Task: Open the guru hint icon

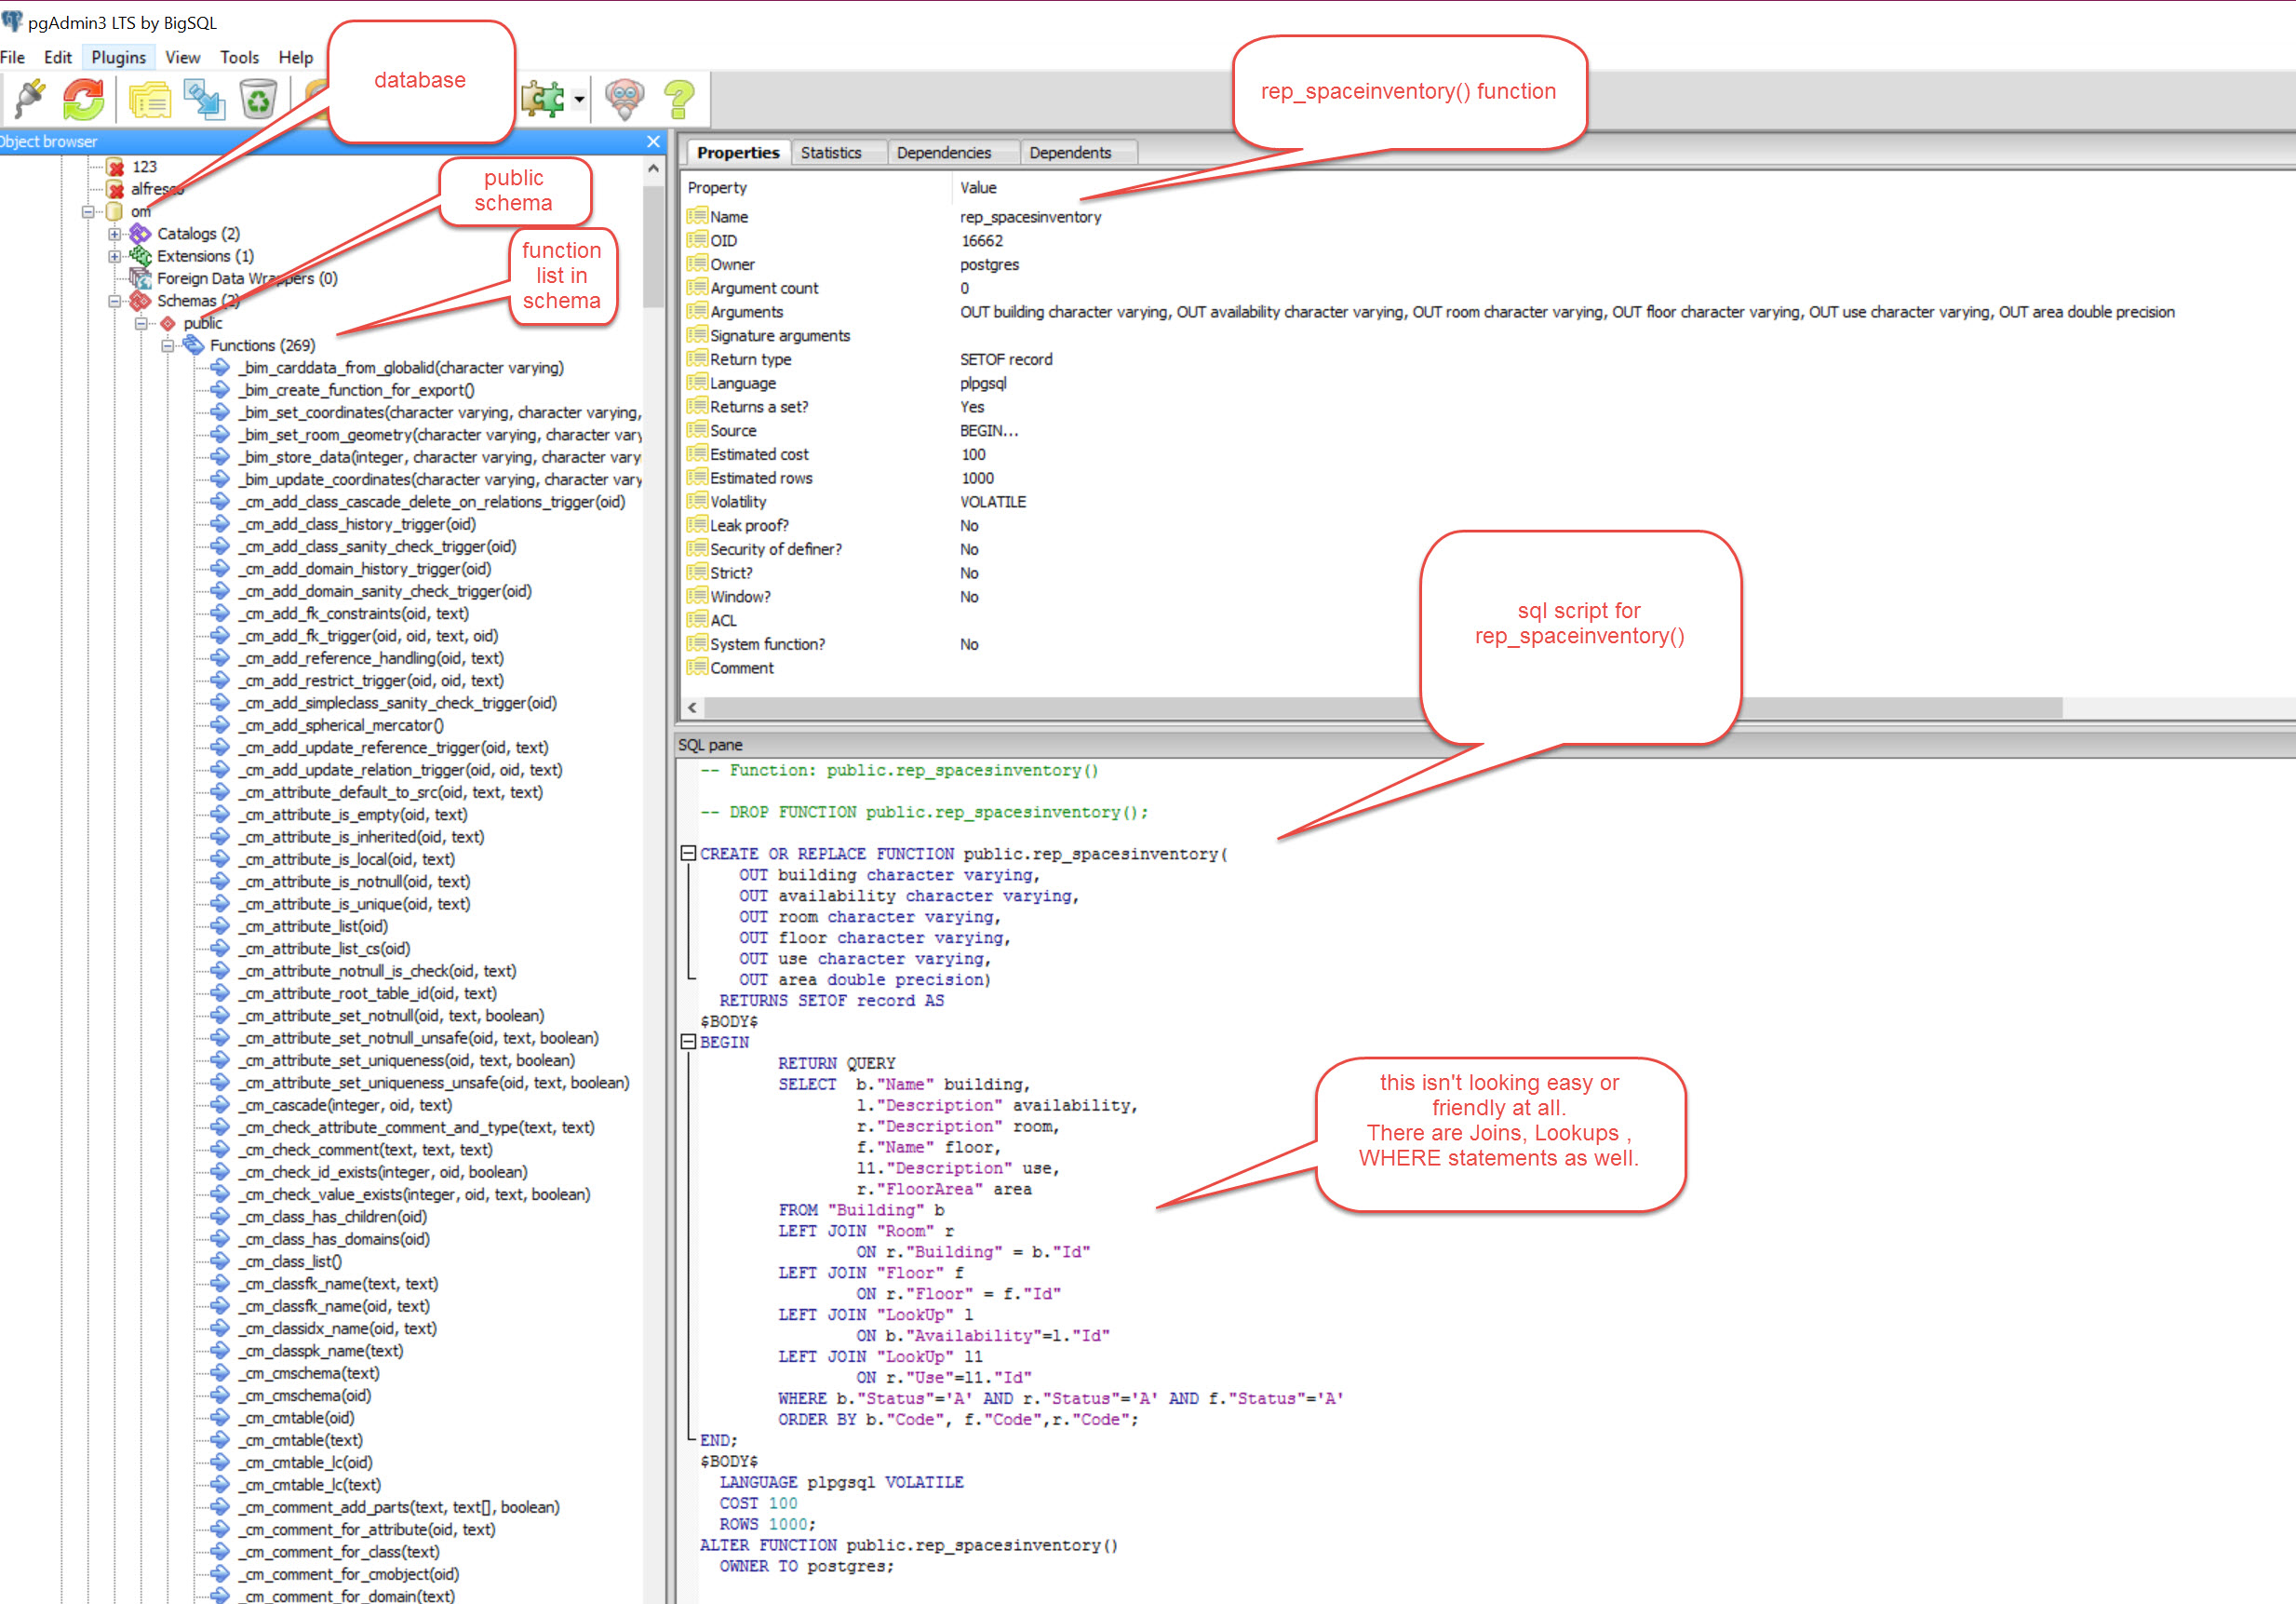Action: [x=625, y=99]
